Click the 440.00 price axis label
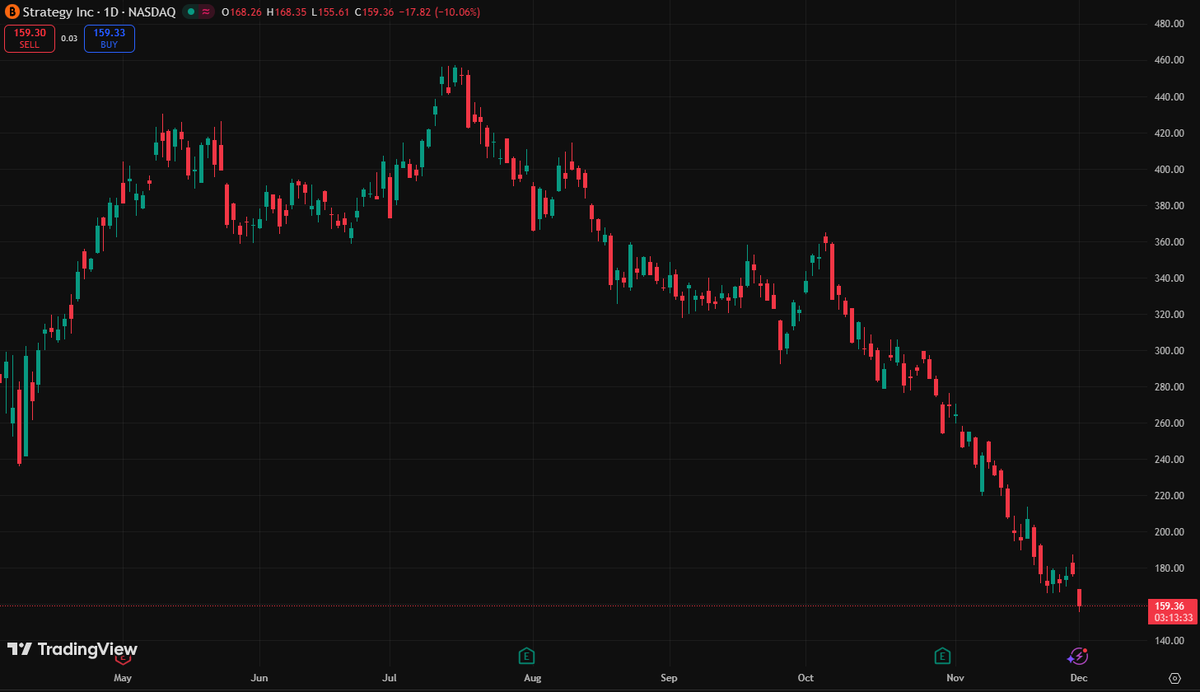The image size is (1200, 692). pyautogui.click(x=1169, y=97)
